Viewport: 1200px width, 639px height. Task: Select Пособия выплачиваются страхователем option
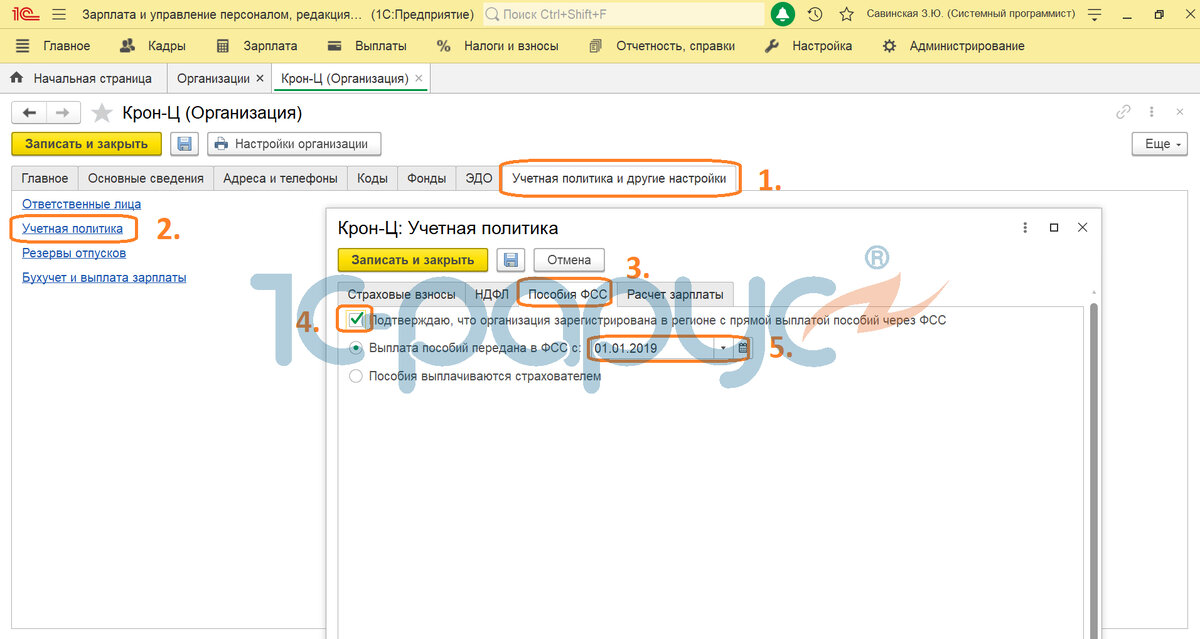(356, 376)
